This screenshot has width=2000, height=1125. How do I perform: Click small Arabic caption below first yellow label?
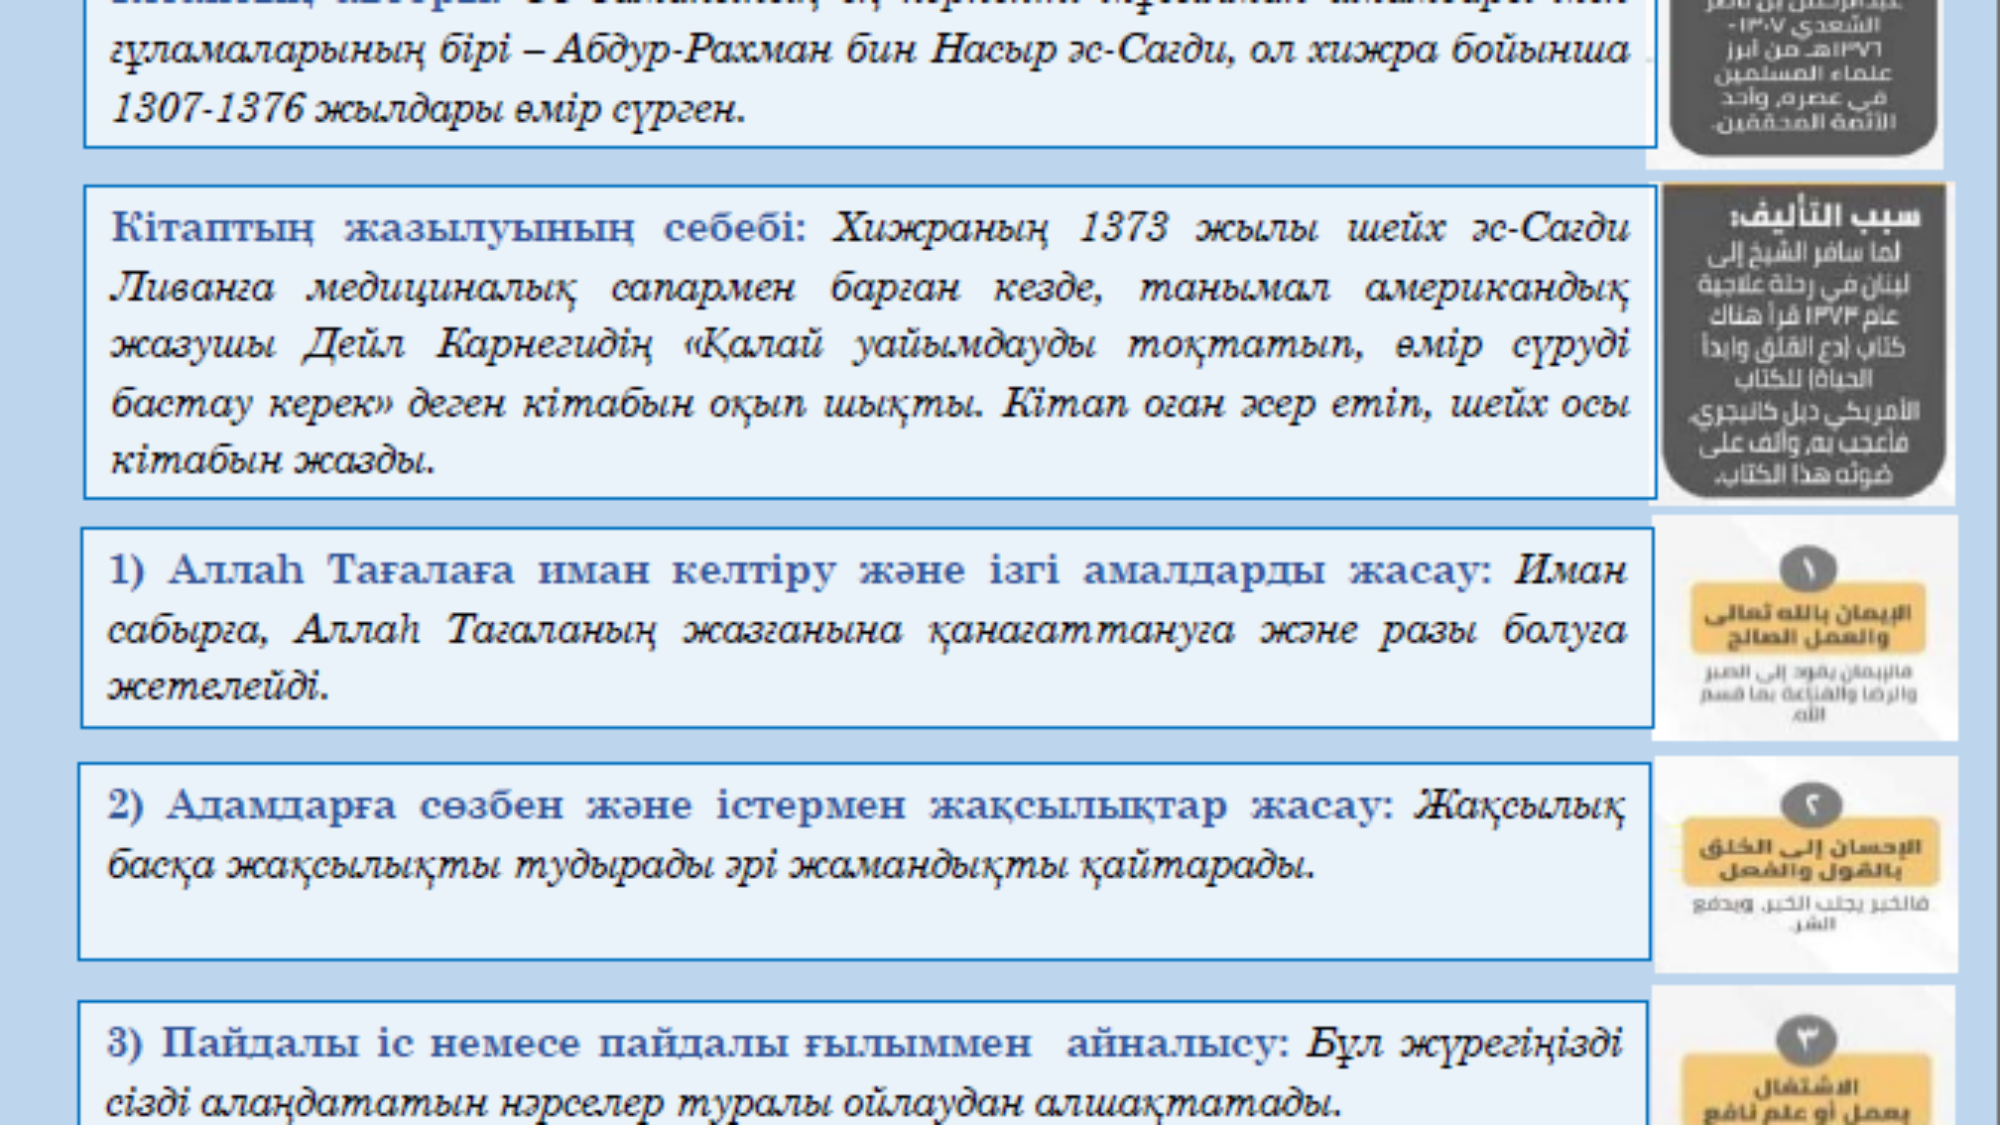[x=1807, y=692]
